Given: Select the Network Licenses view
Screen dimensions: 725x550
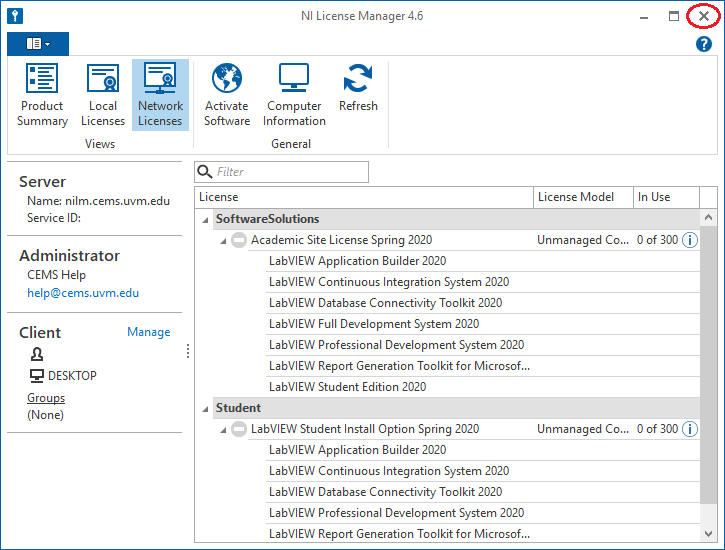Looking at the screenshot, I should pos(160,95).
